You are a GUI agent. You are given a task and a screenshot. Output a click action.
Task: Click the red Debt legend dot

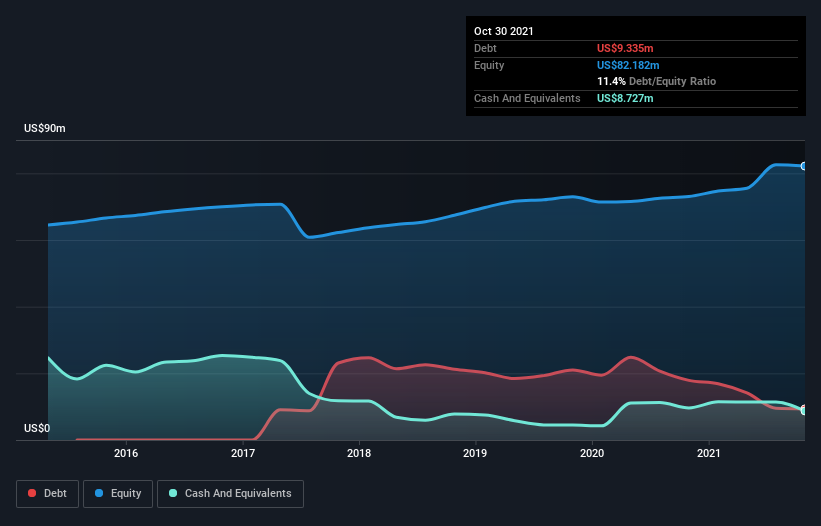click(32, 493)
